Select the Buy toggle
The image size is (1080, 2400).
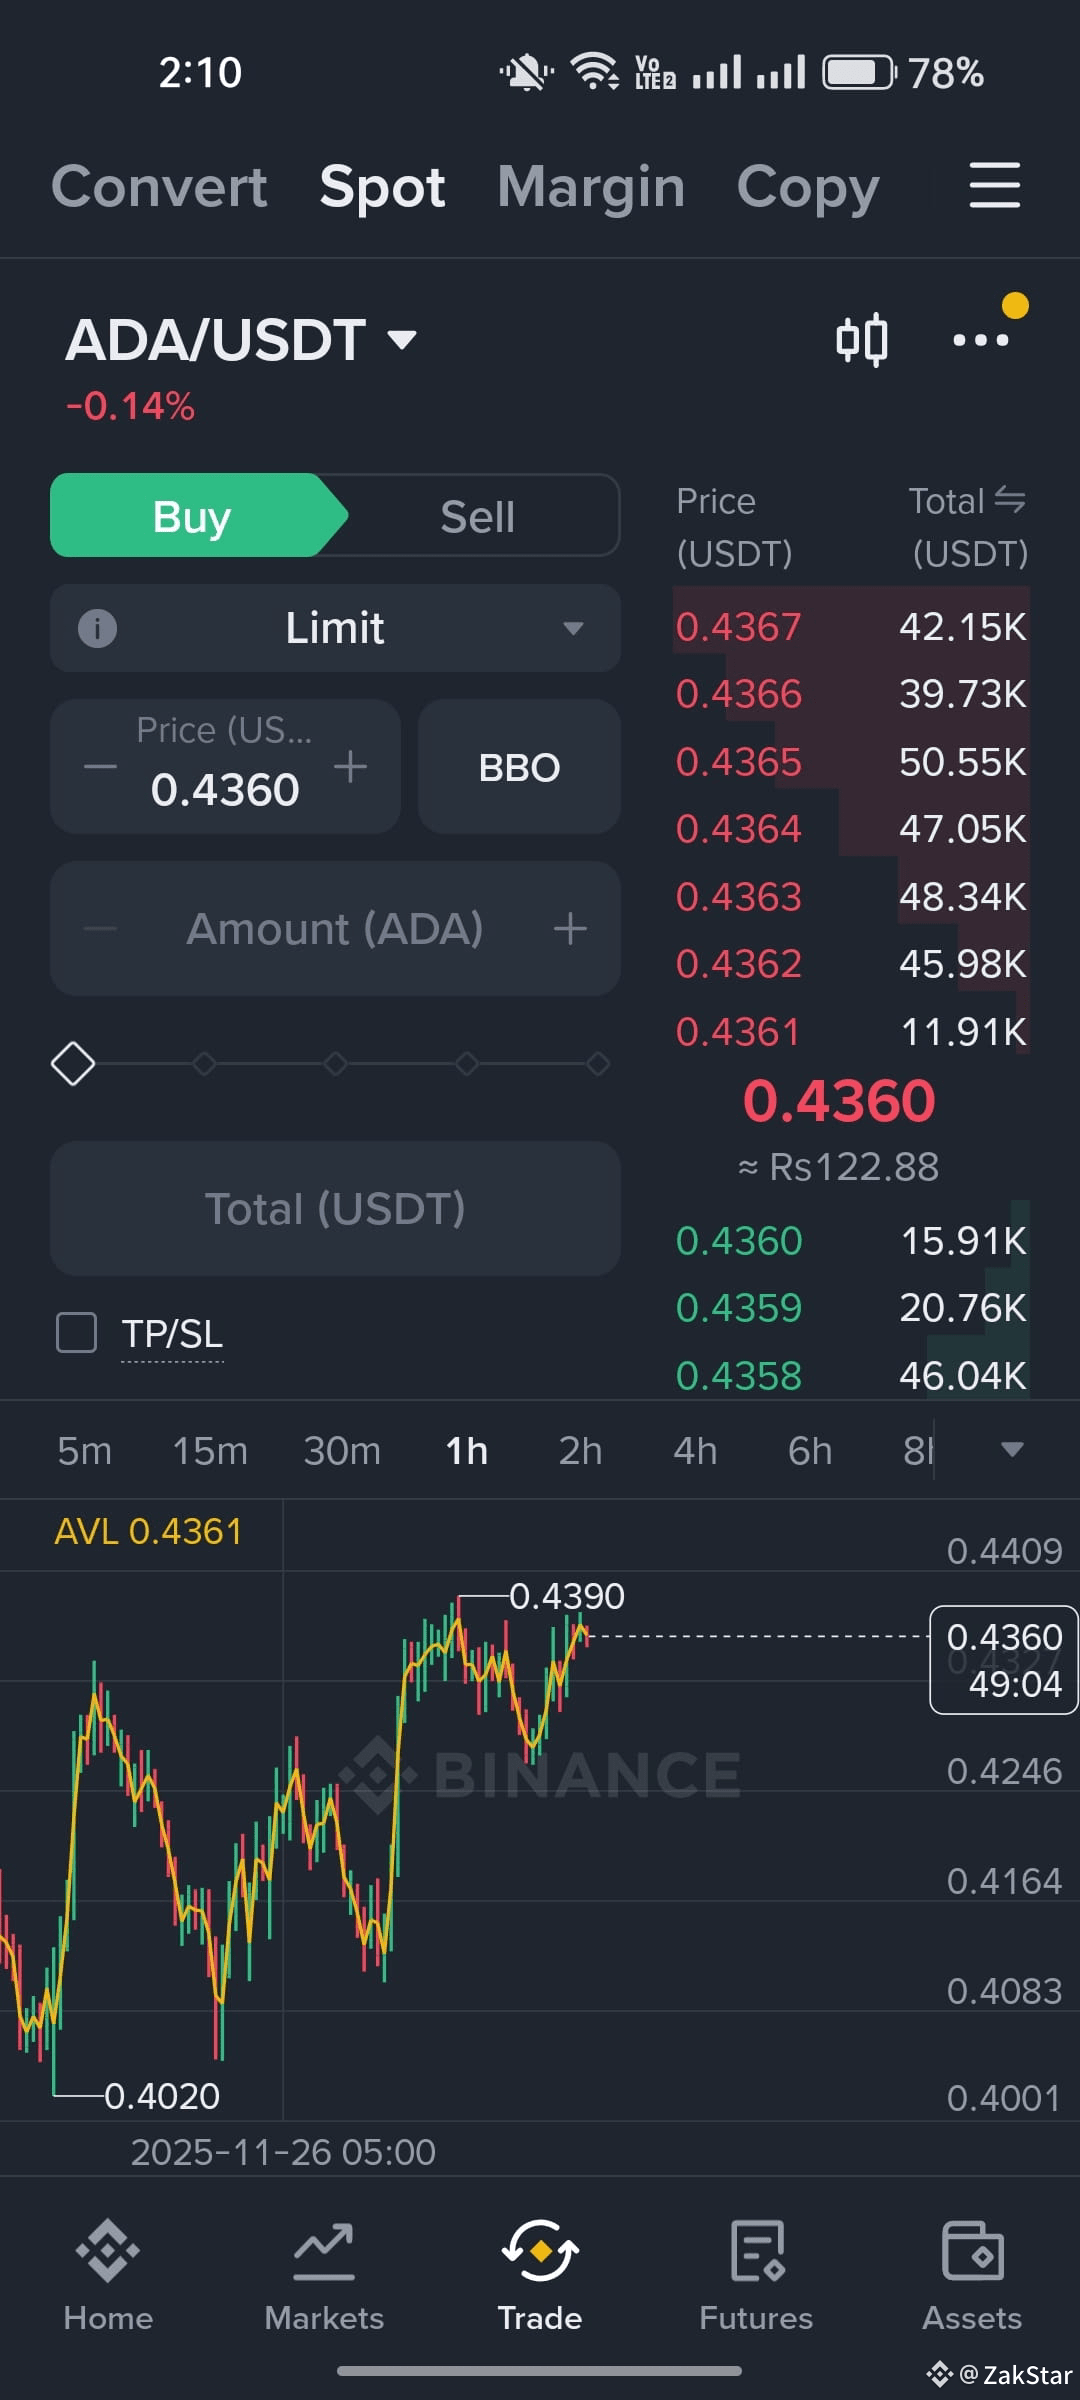coord(192,516)
